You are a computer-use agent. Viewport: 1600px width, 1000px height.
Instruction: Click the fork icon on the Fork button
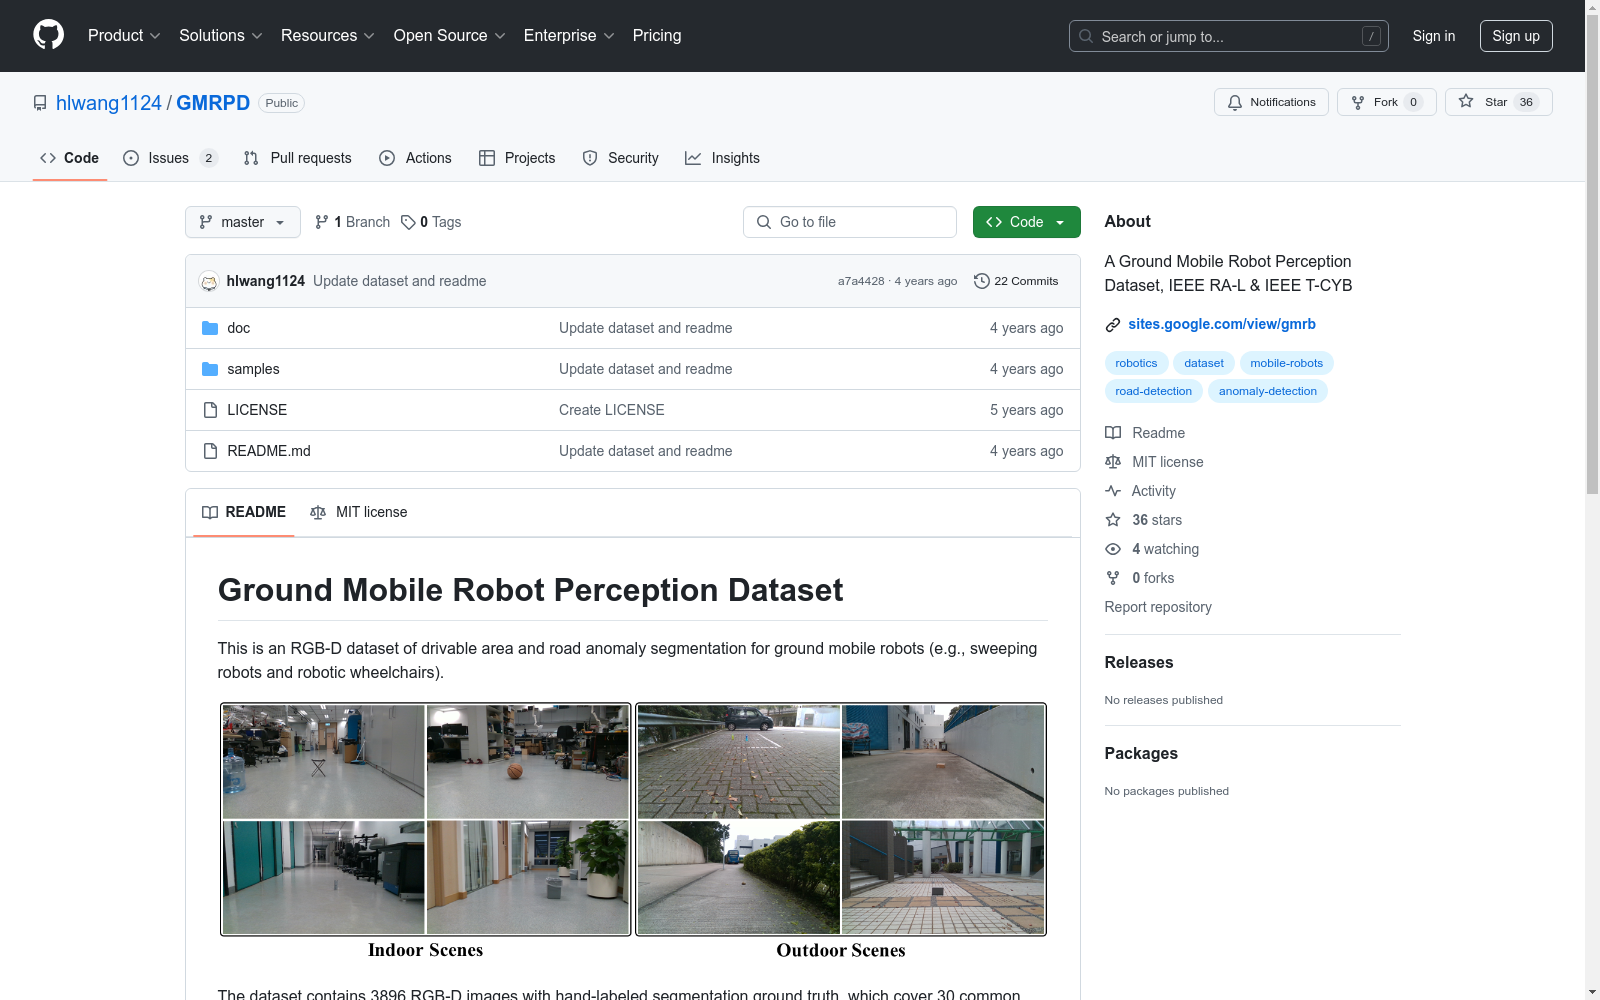click(1358, 102)
